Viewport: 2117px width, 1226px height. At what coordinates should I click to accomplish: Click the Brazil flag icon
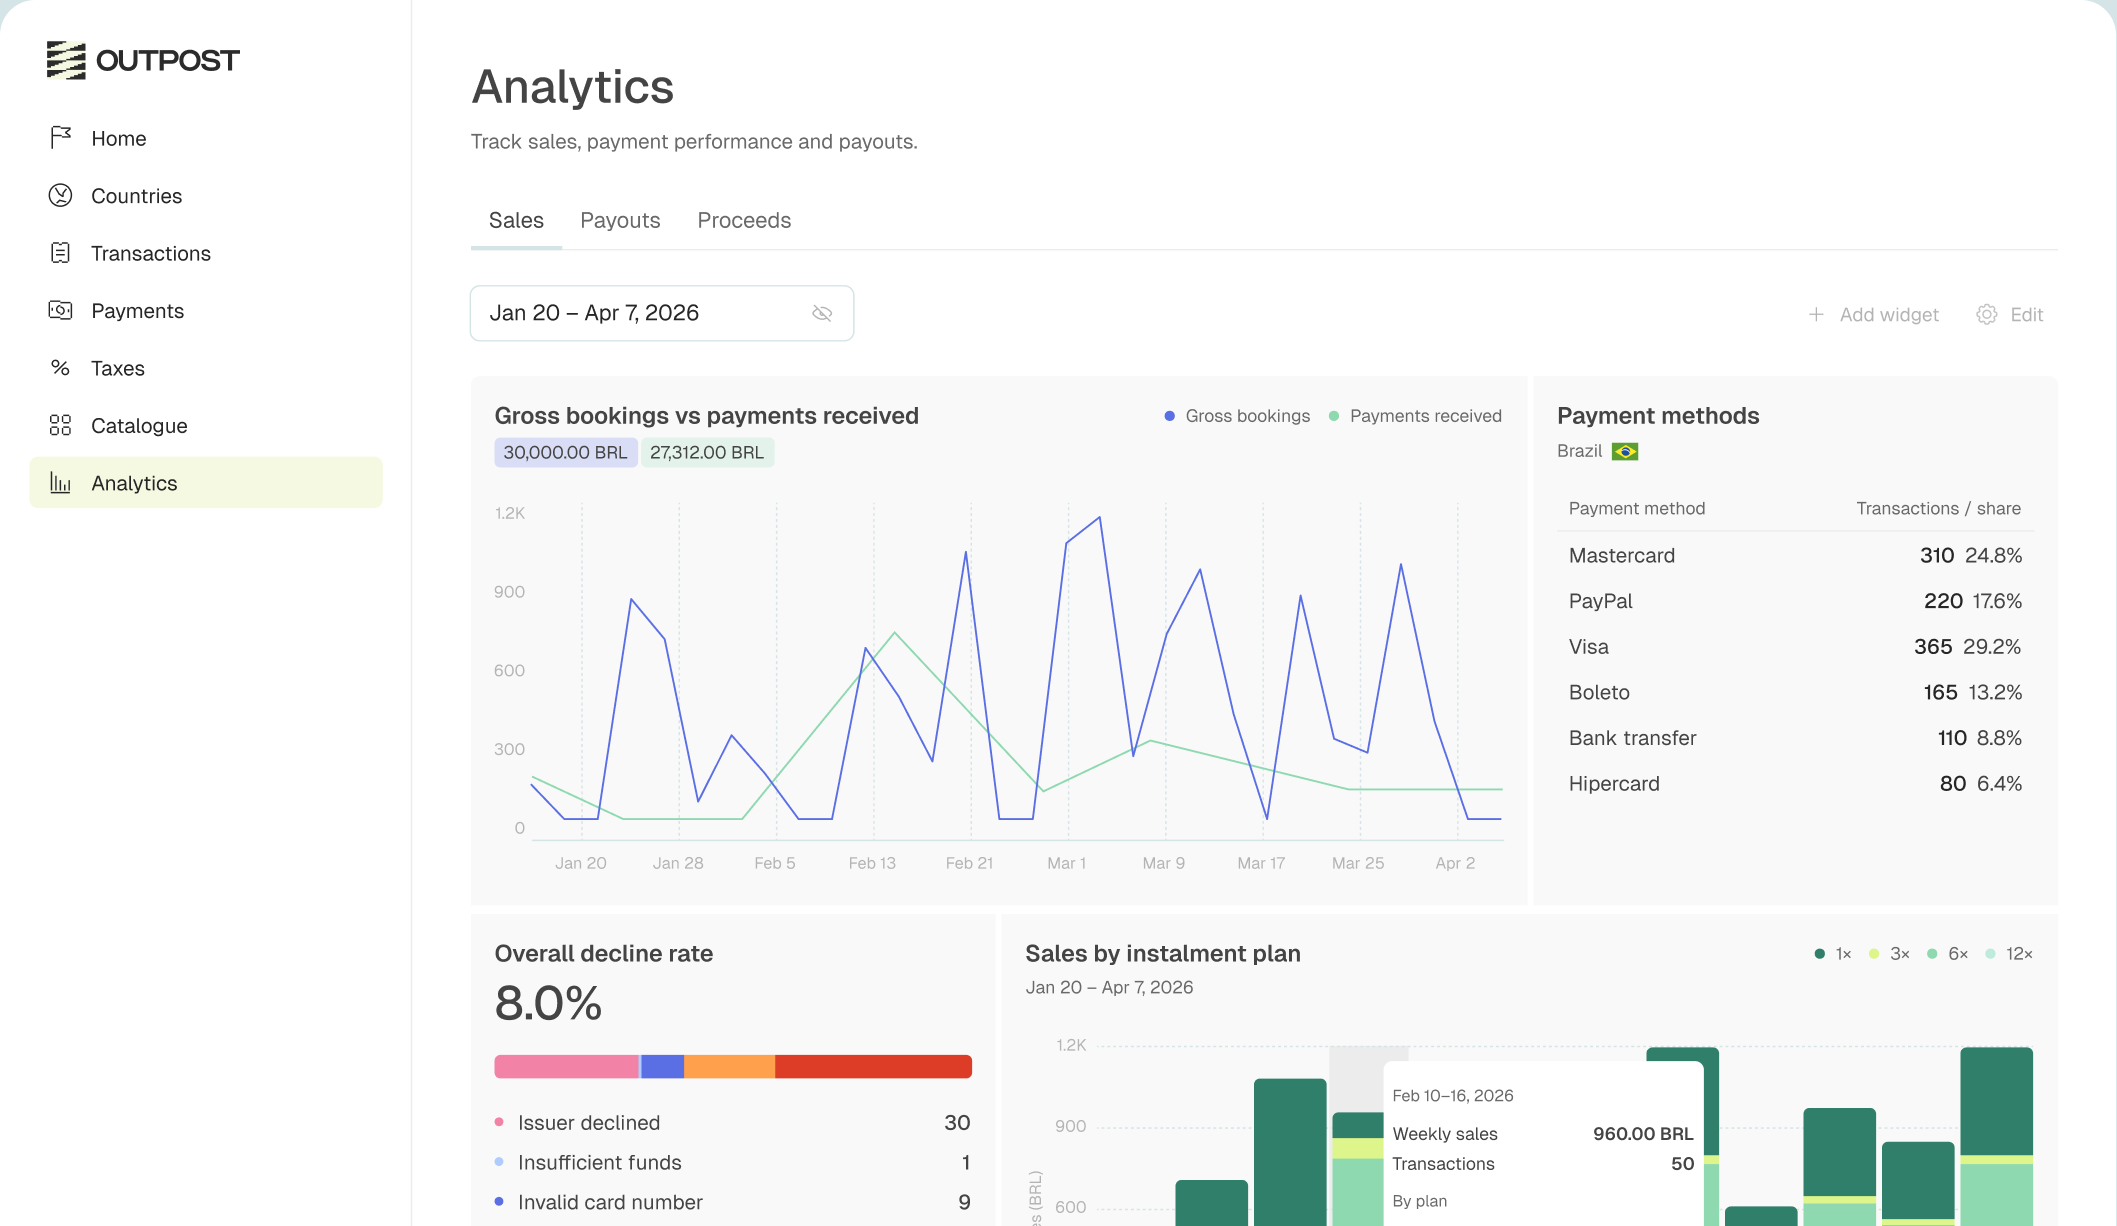[x=1625, y=452]
